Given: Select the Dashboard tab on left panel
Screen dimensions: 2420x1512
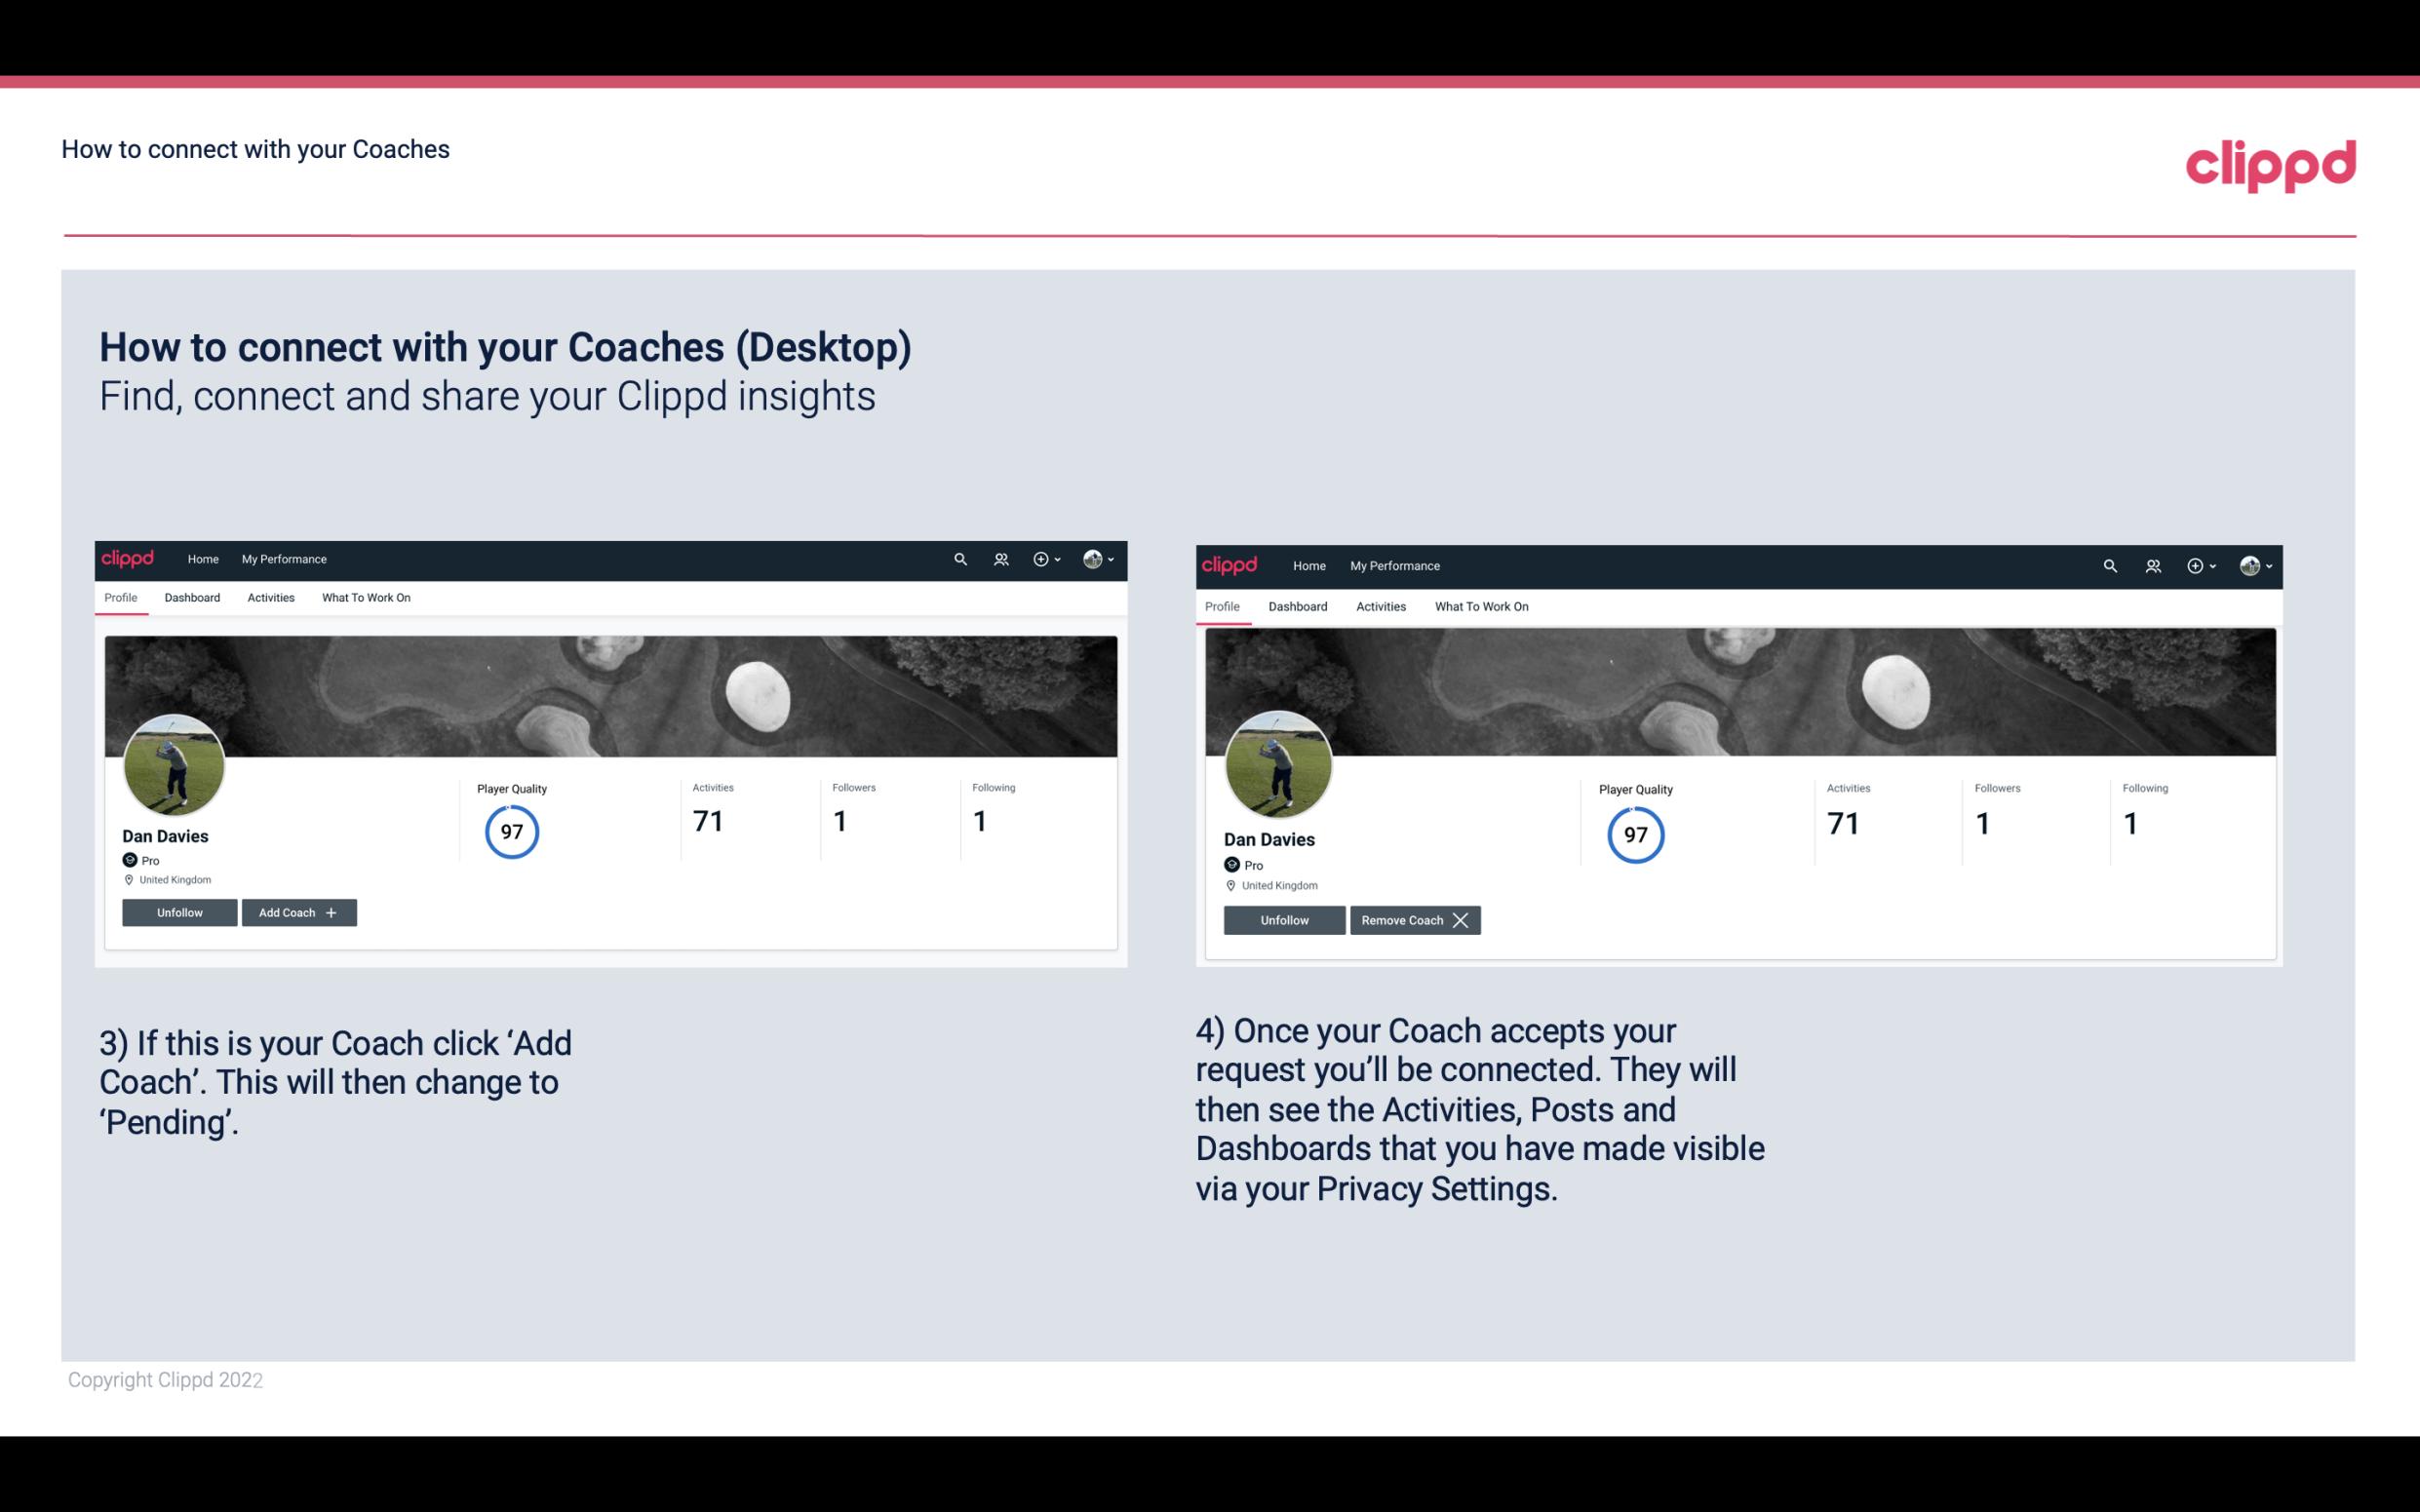Looking at the screenshot, I should pos(192,598).
